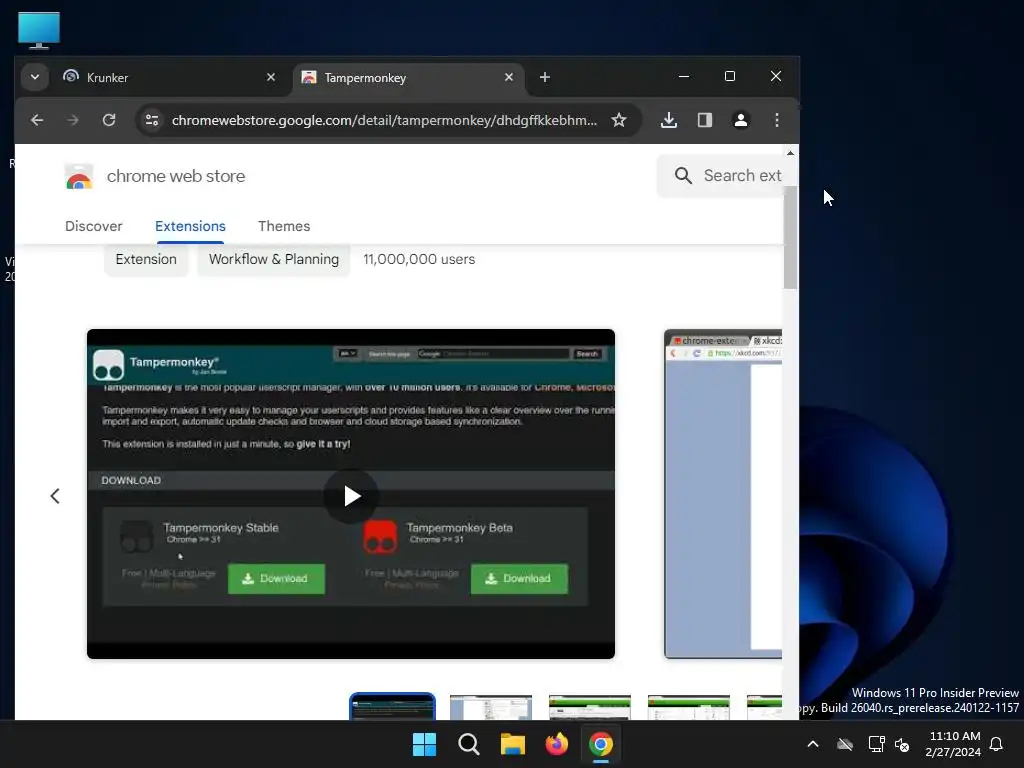
Task: Click the scrollbar up arrow
Action: 790,153
